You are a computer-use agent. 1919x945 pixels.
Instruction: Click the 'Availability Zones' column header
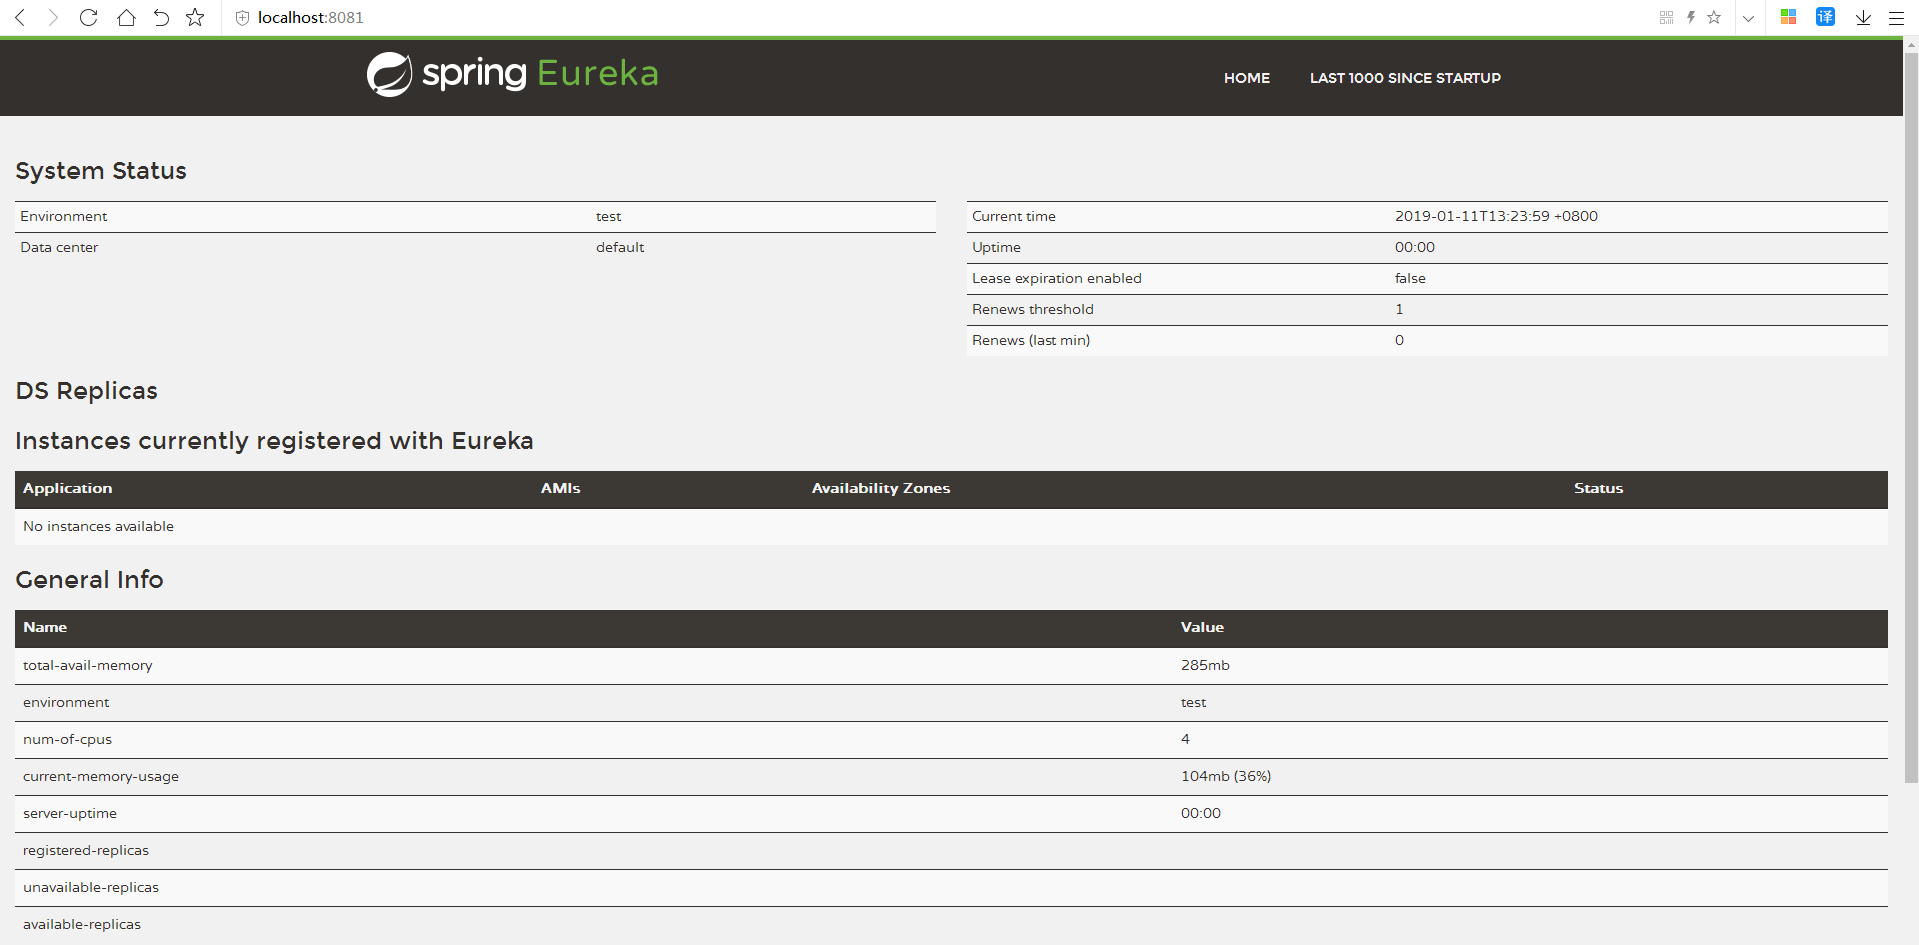881,488
